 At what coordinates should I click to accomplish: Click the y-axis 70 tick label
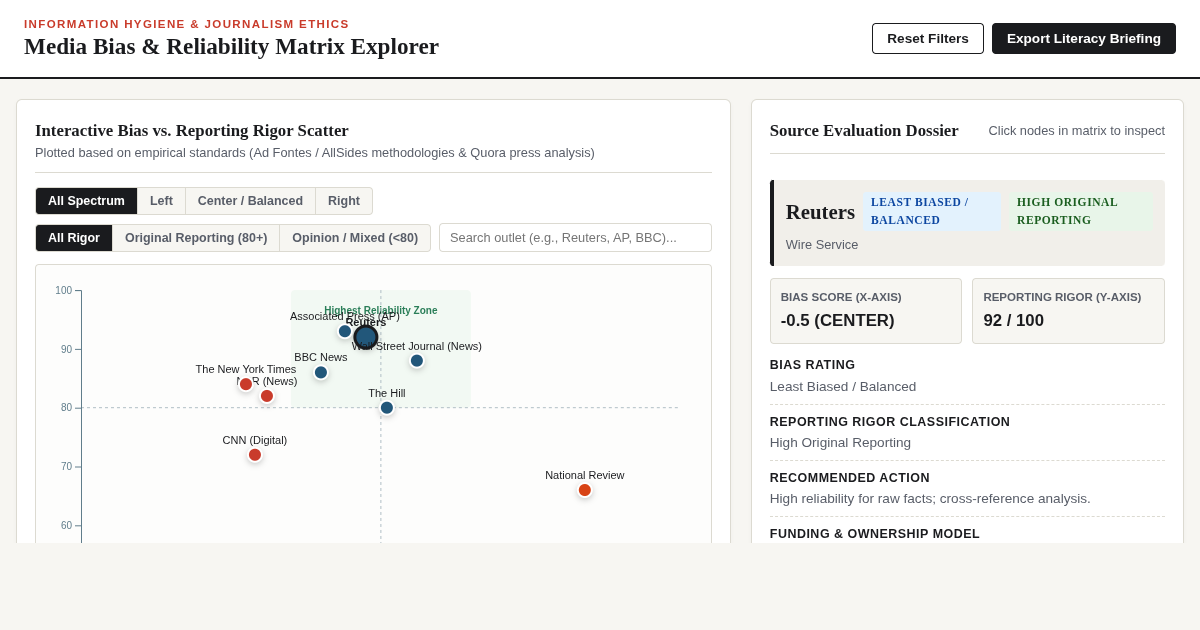click(x=66, y=467)
